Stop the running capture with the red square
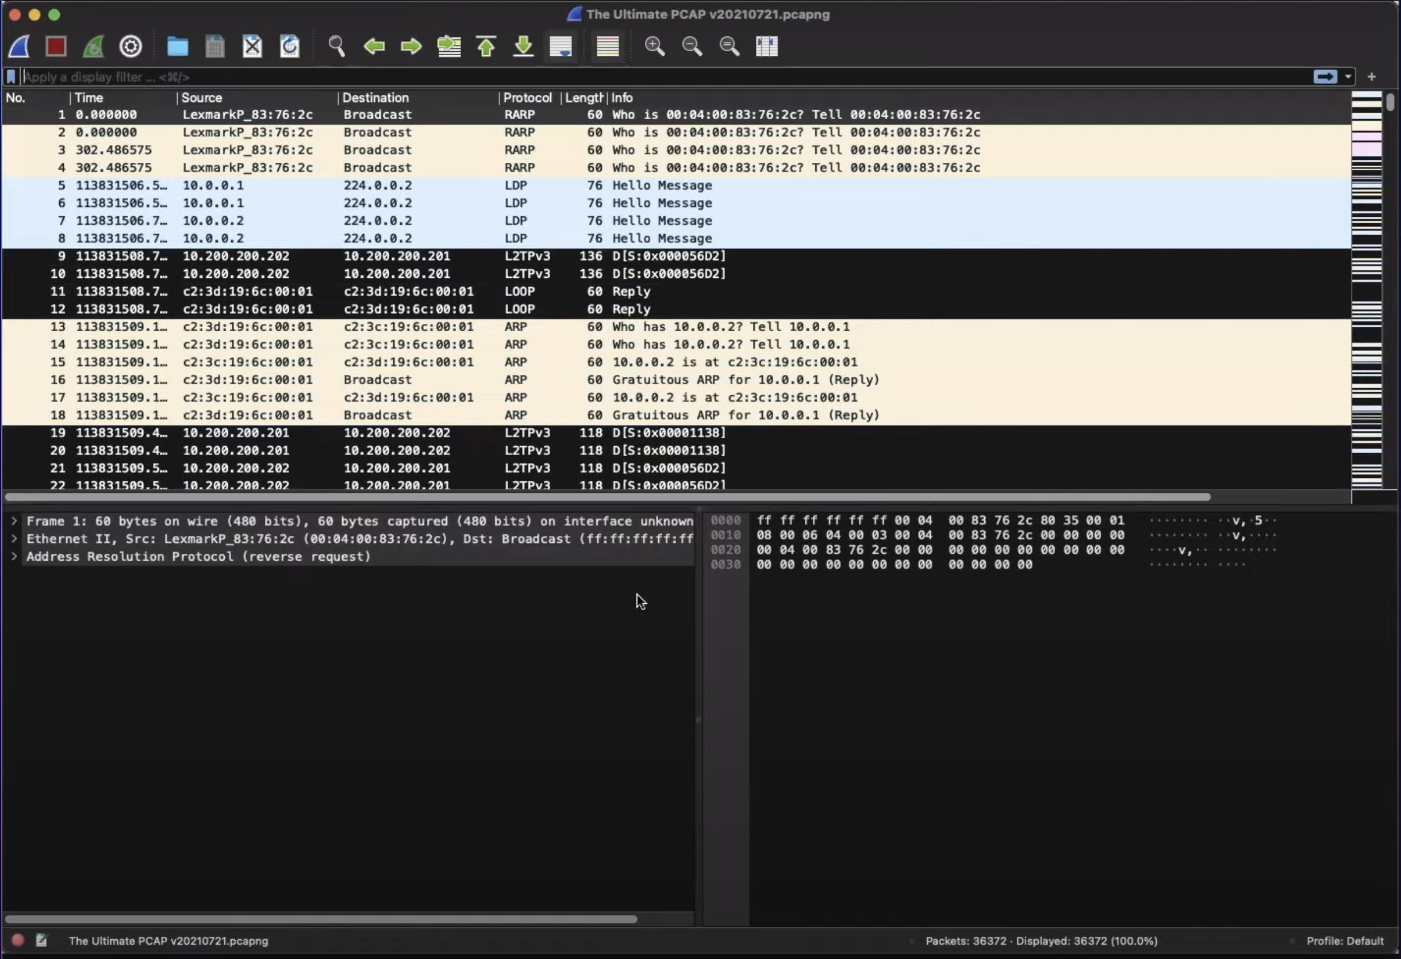Screen dimensions: 1401x959 click(56, 46)
